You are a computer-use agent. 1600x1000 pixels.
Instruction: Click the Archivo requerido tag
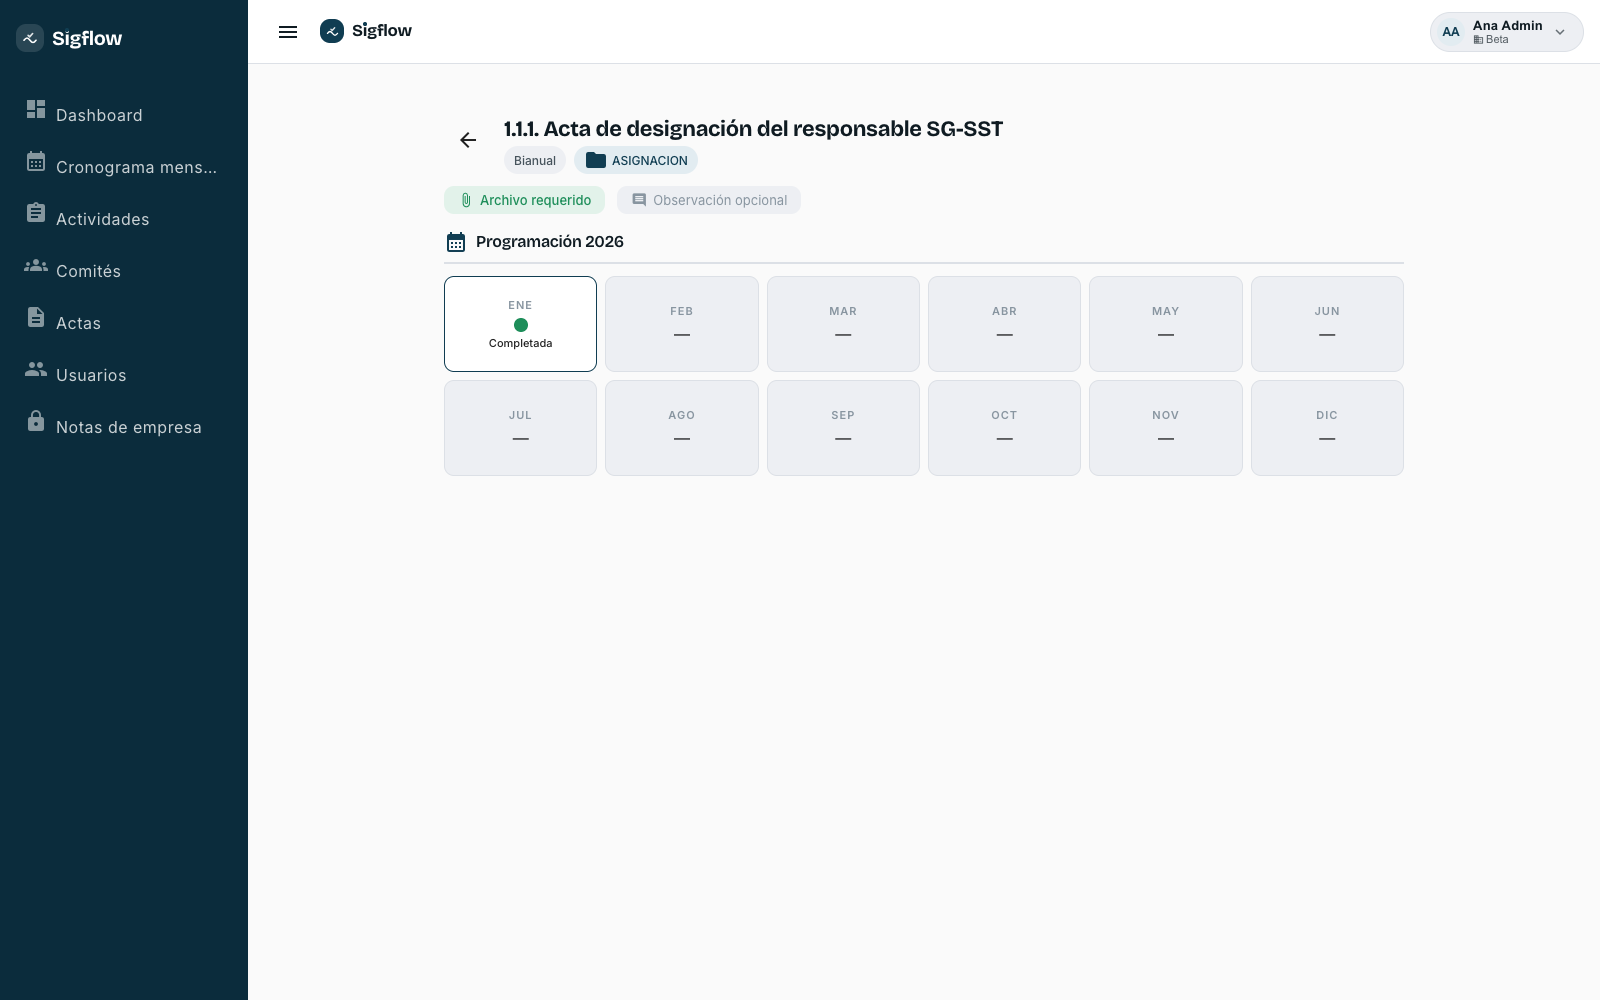click(x=524, y=200)
